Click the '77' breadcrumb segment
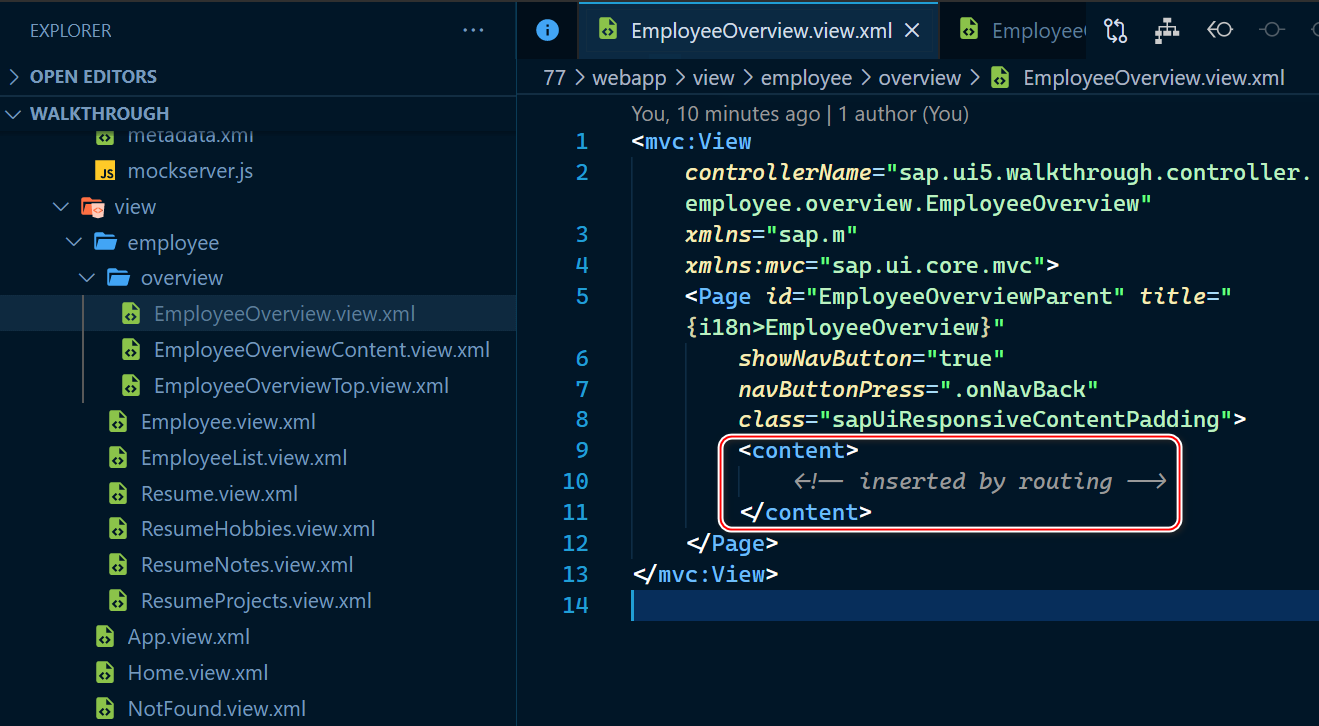The height and width of the screenshot is (726, 1319). tap(554, 78)
